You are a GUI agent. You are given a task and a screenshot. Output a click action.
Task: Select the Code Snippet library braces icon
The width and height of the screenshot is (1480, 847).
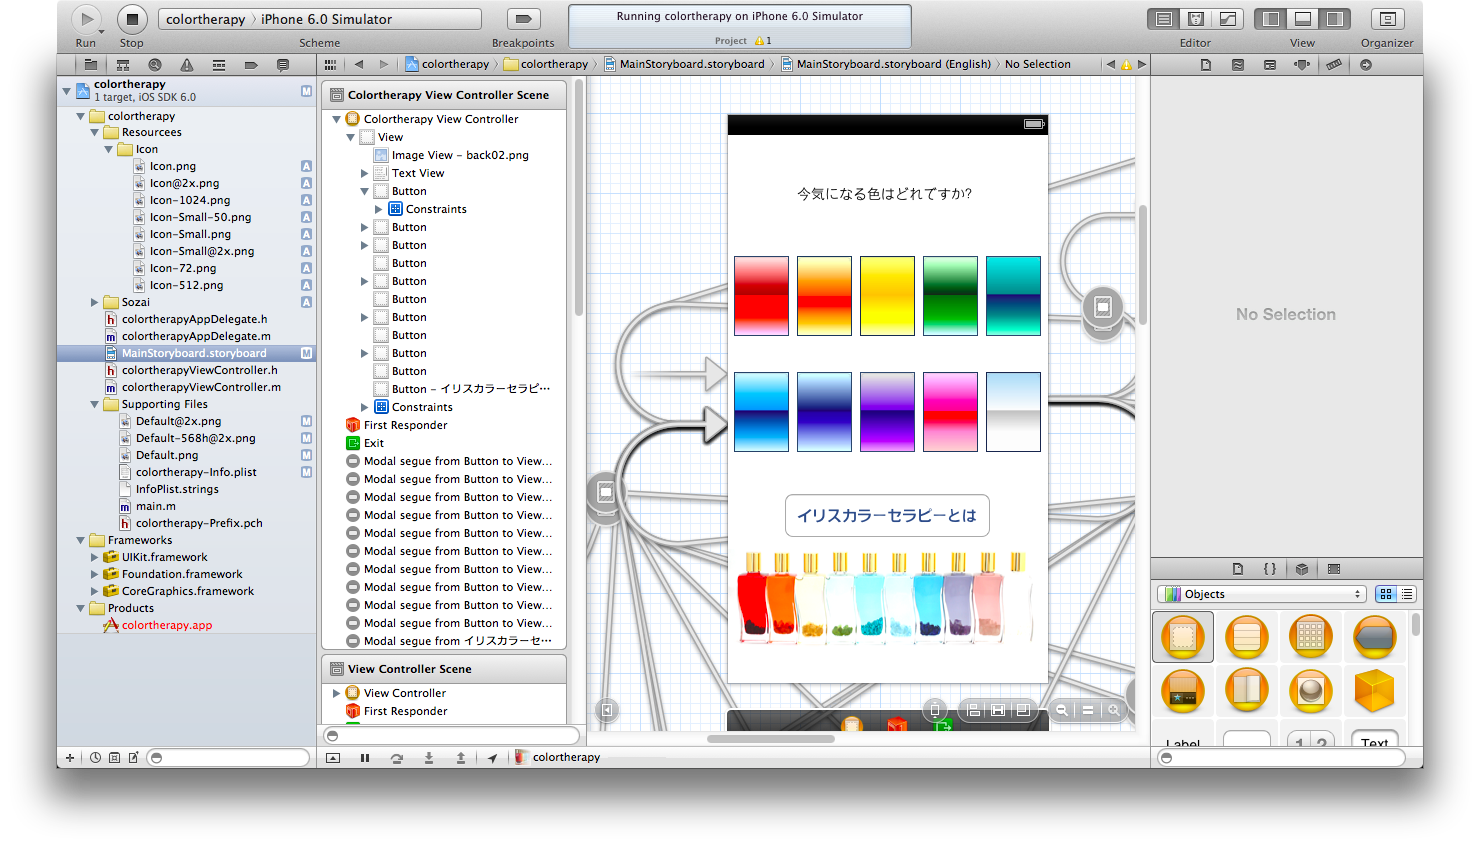tap(1269, 569)
